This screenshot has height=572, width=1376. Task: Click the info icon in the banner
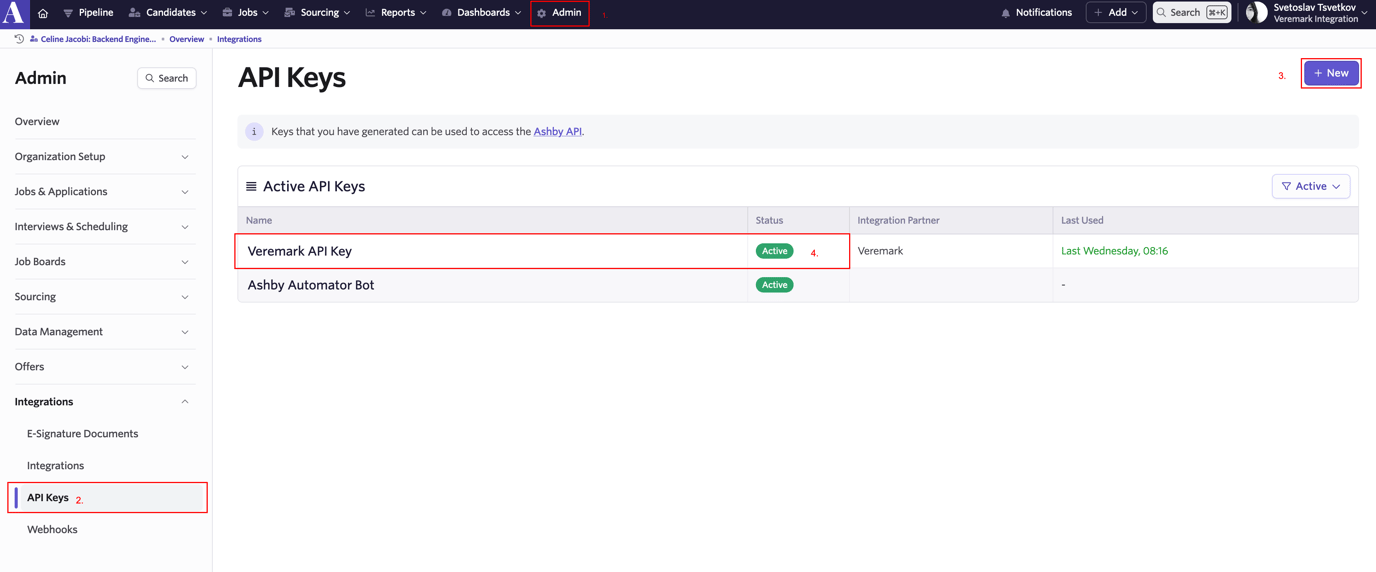point(254,131)
